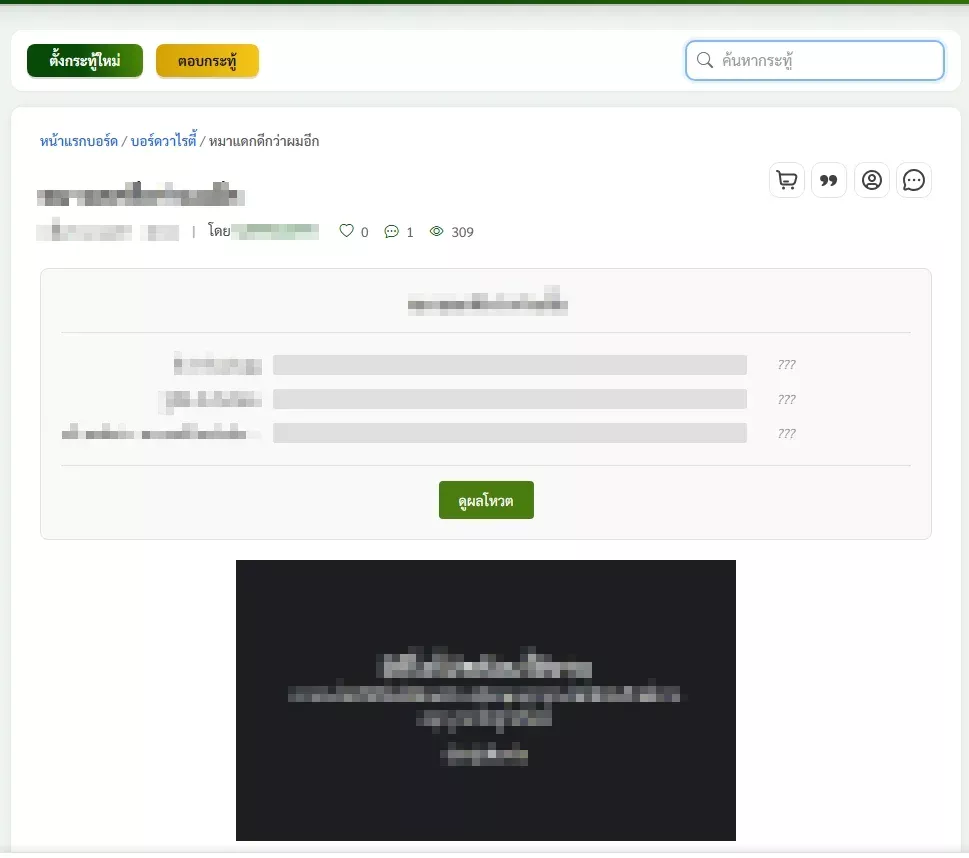Select the second poll option bar

pyautogui.click(x=509, y=399)
